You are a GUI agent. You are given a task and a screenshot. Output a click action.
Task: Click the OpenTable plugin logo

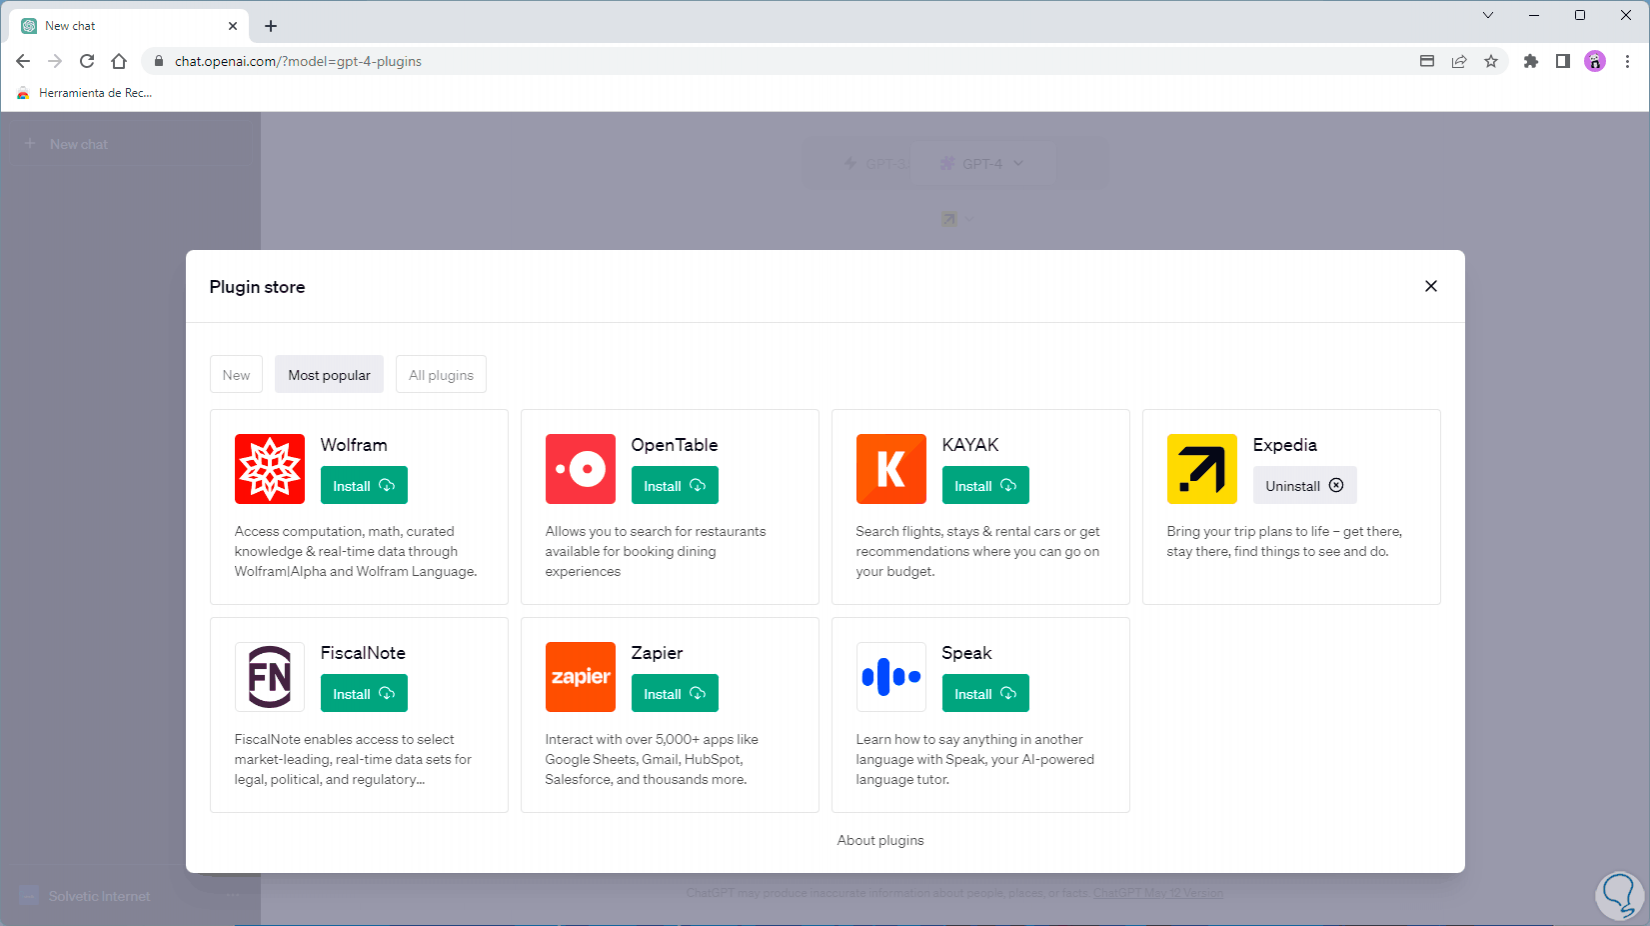(x=580, y=469)
